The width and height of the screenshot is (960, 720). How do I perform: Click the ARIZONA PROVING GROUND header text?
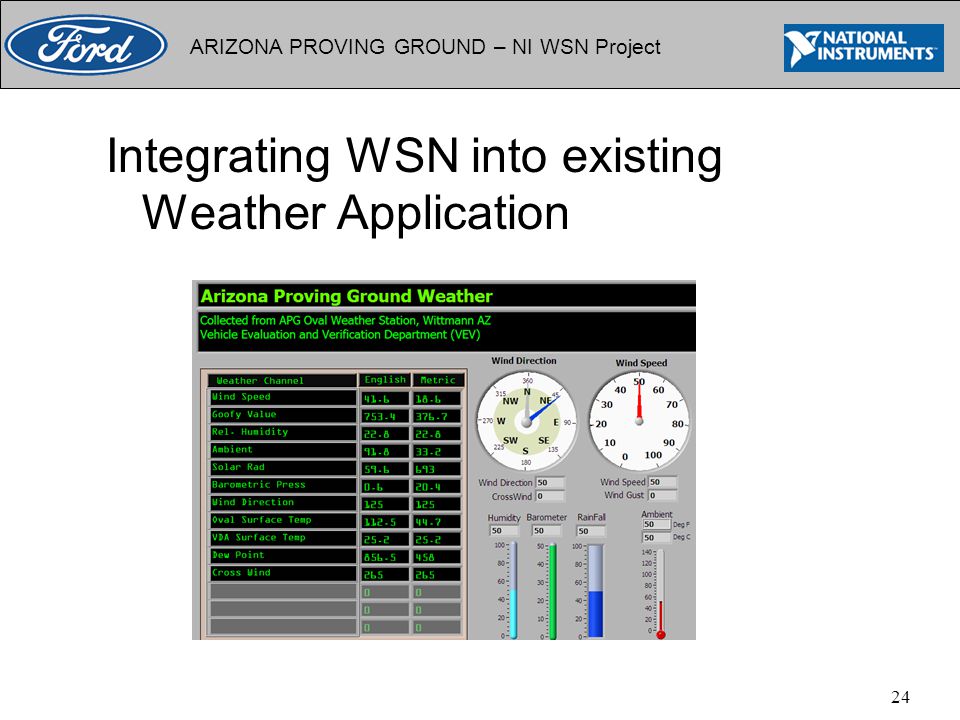tap(425, 47)
